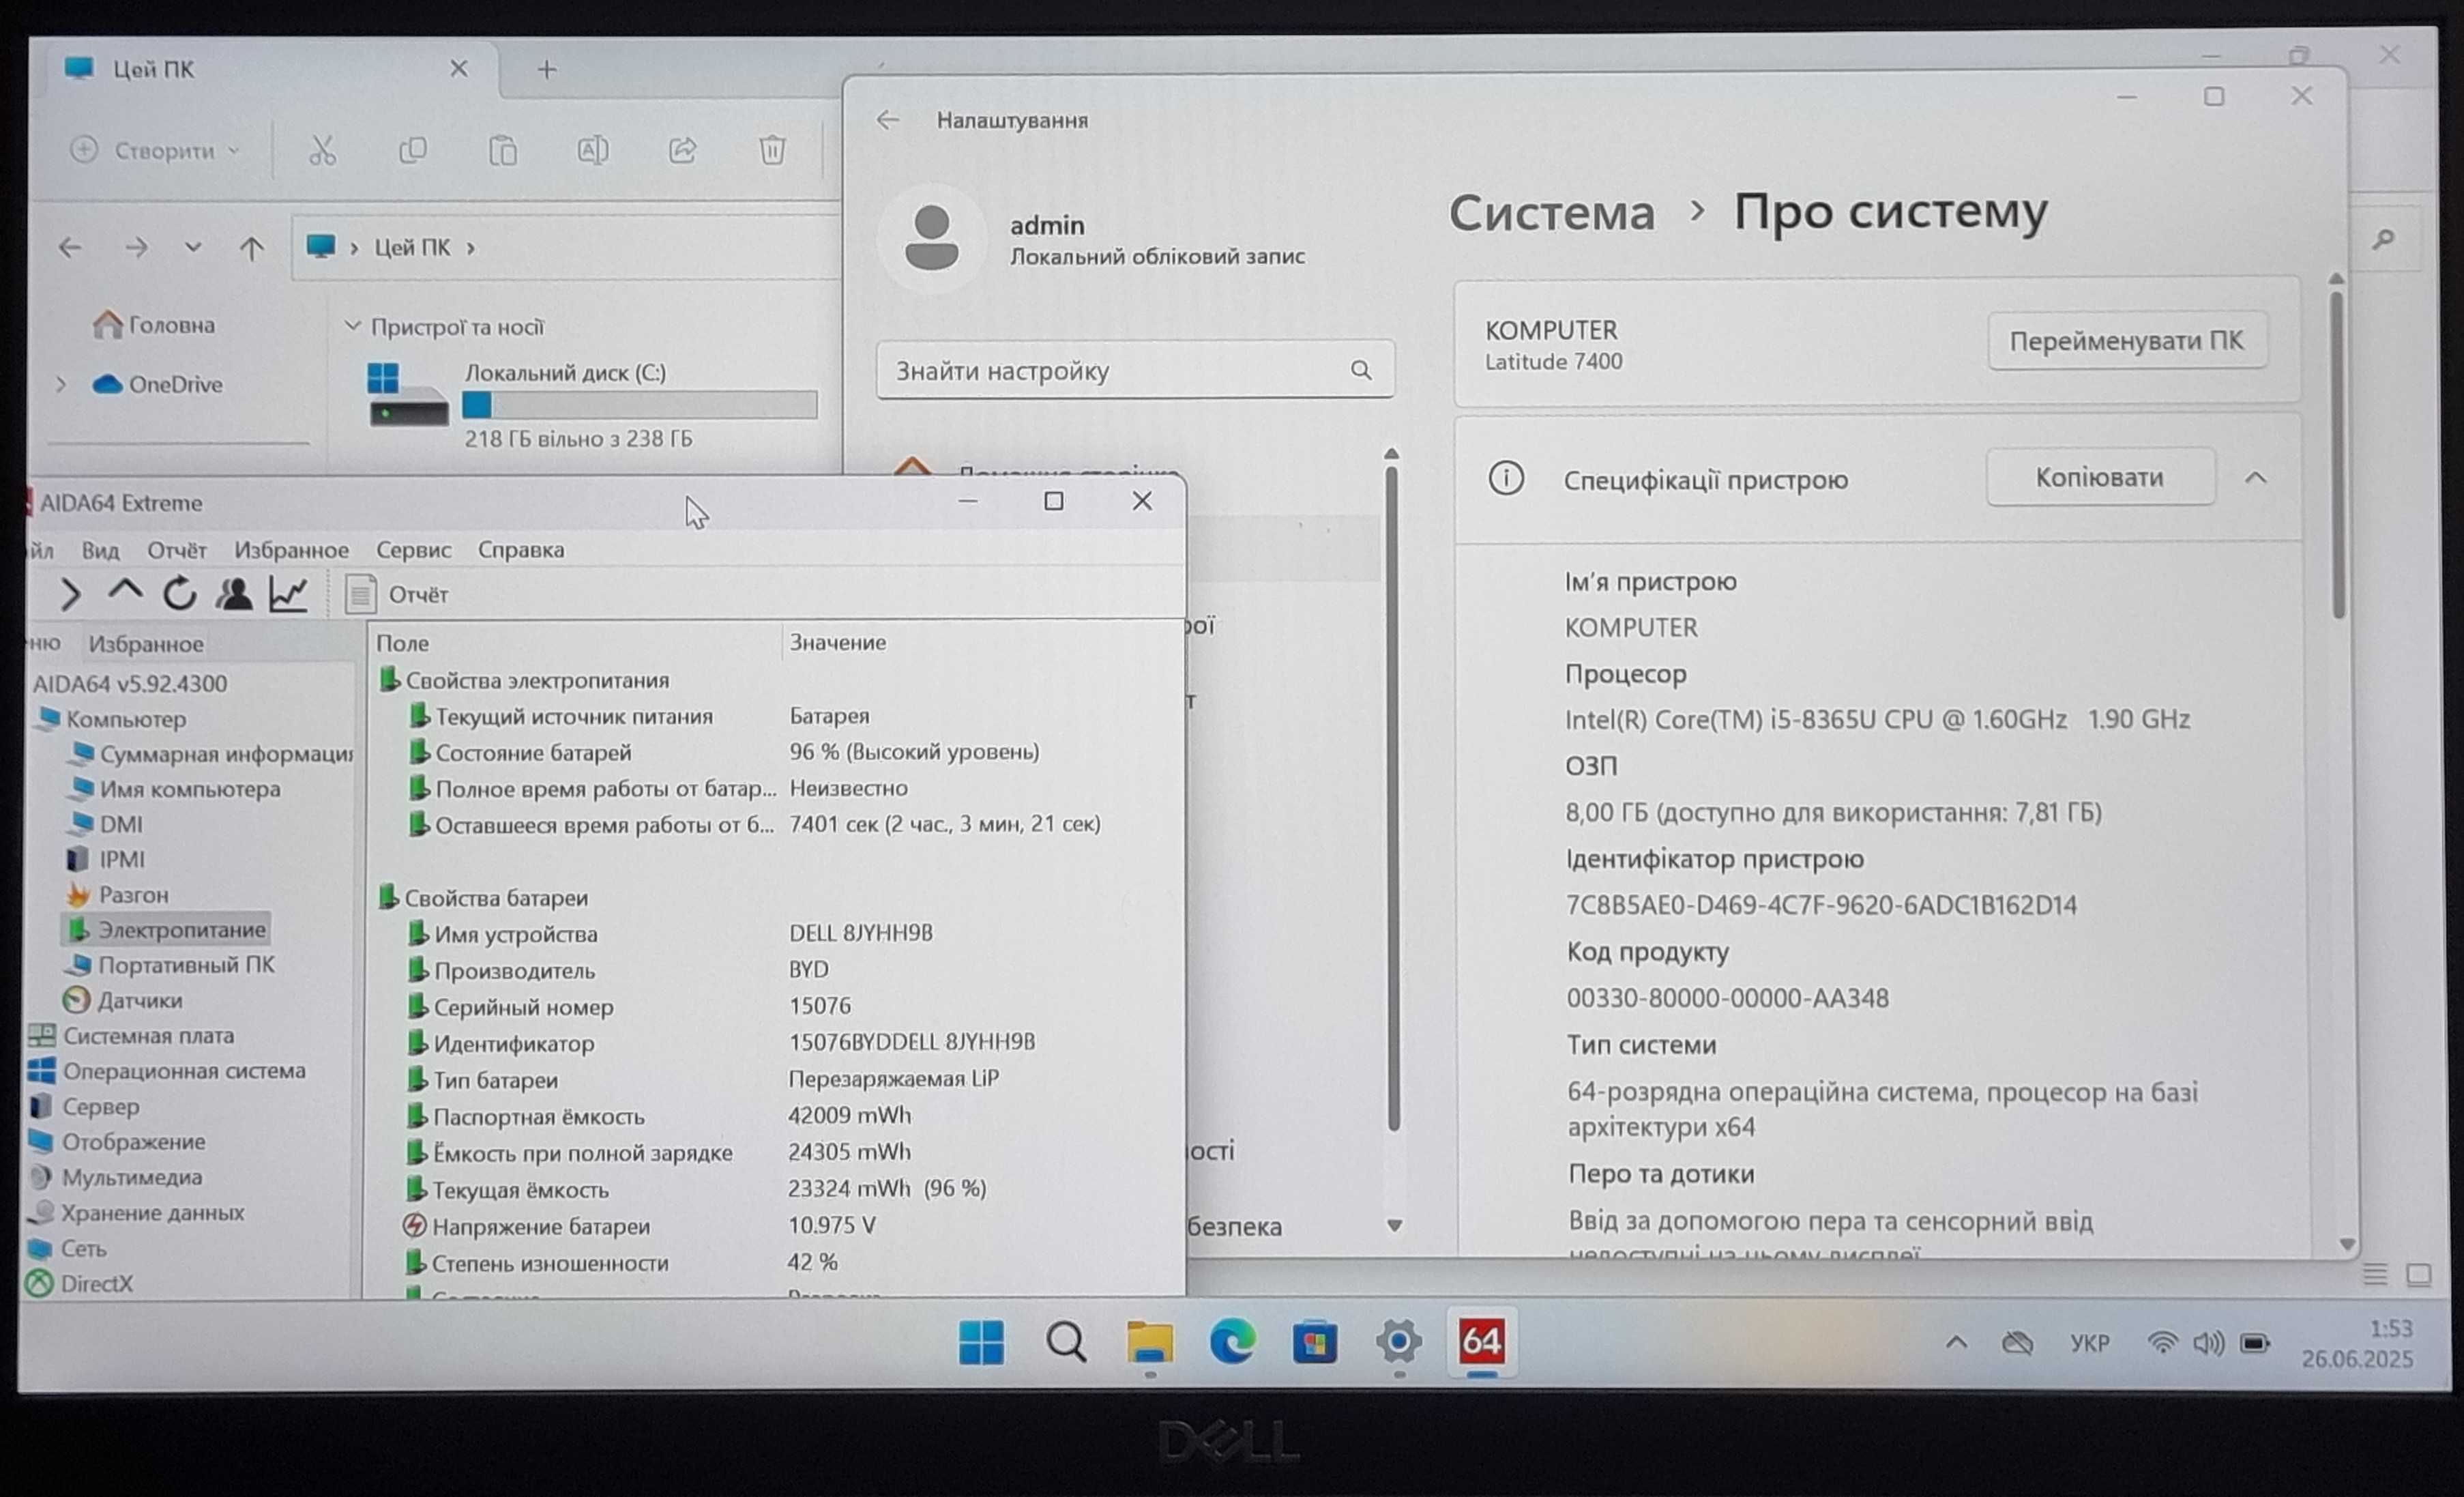The width and height of the screenshot is (2464, 1497).
Task: Click the Paste icon in File Explorer toolbar
Action: (x=502, y=150)
